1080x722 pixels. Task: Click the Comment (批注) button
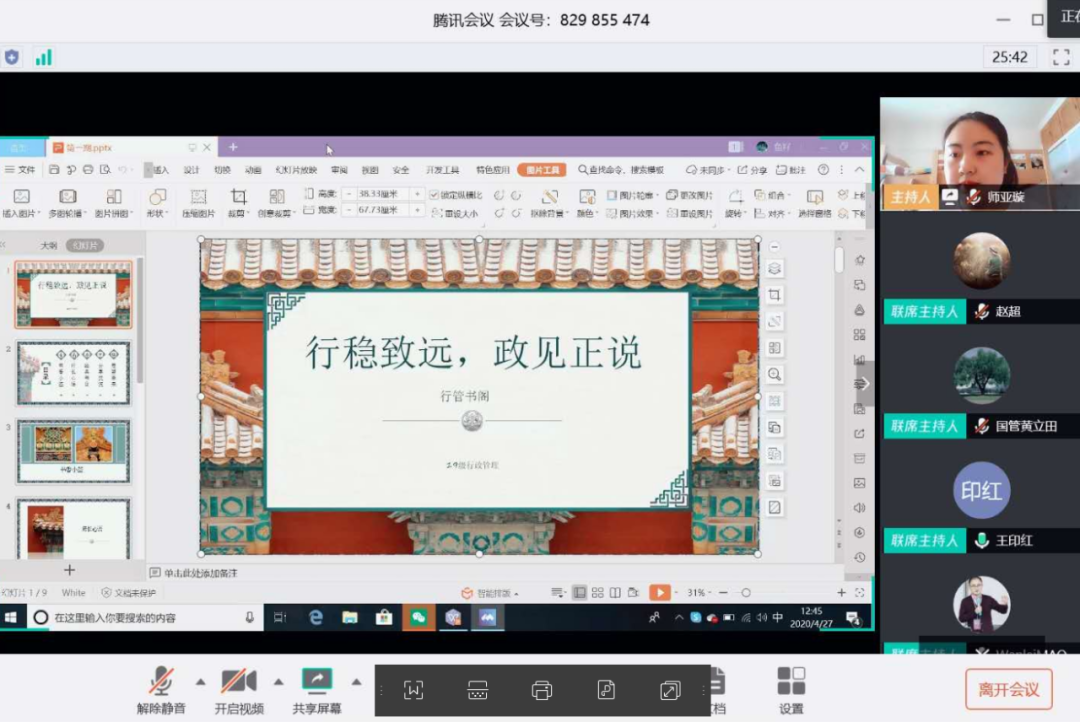point(791,169)
